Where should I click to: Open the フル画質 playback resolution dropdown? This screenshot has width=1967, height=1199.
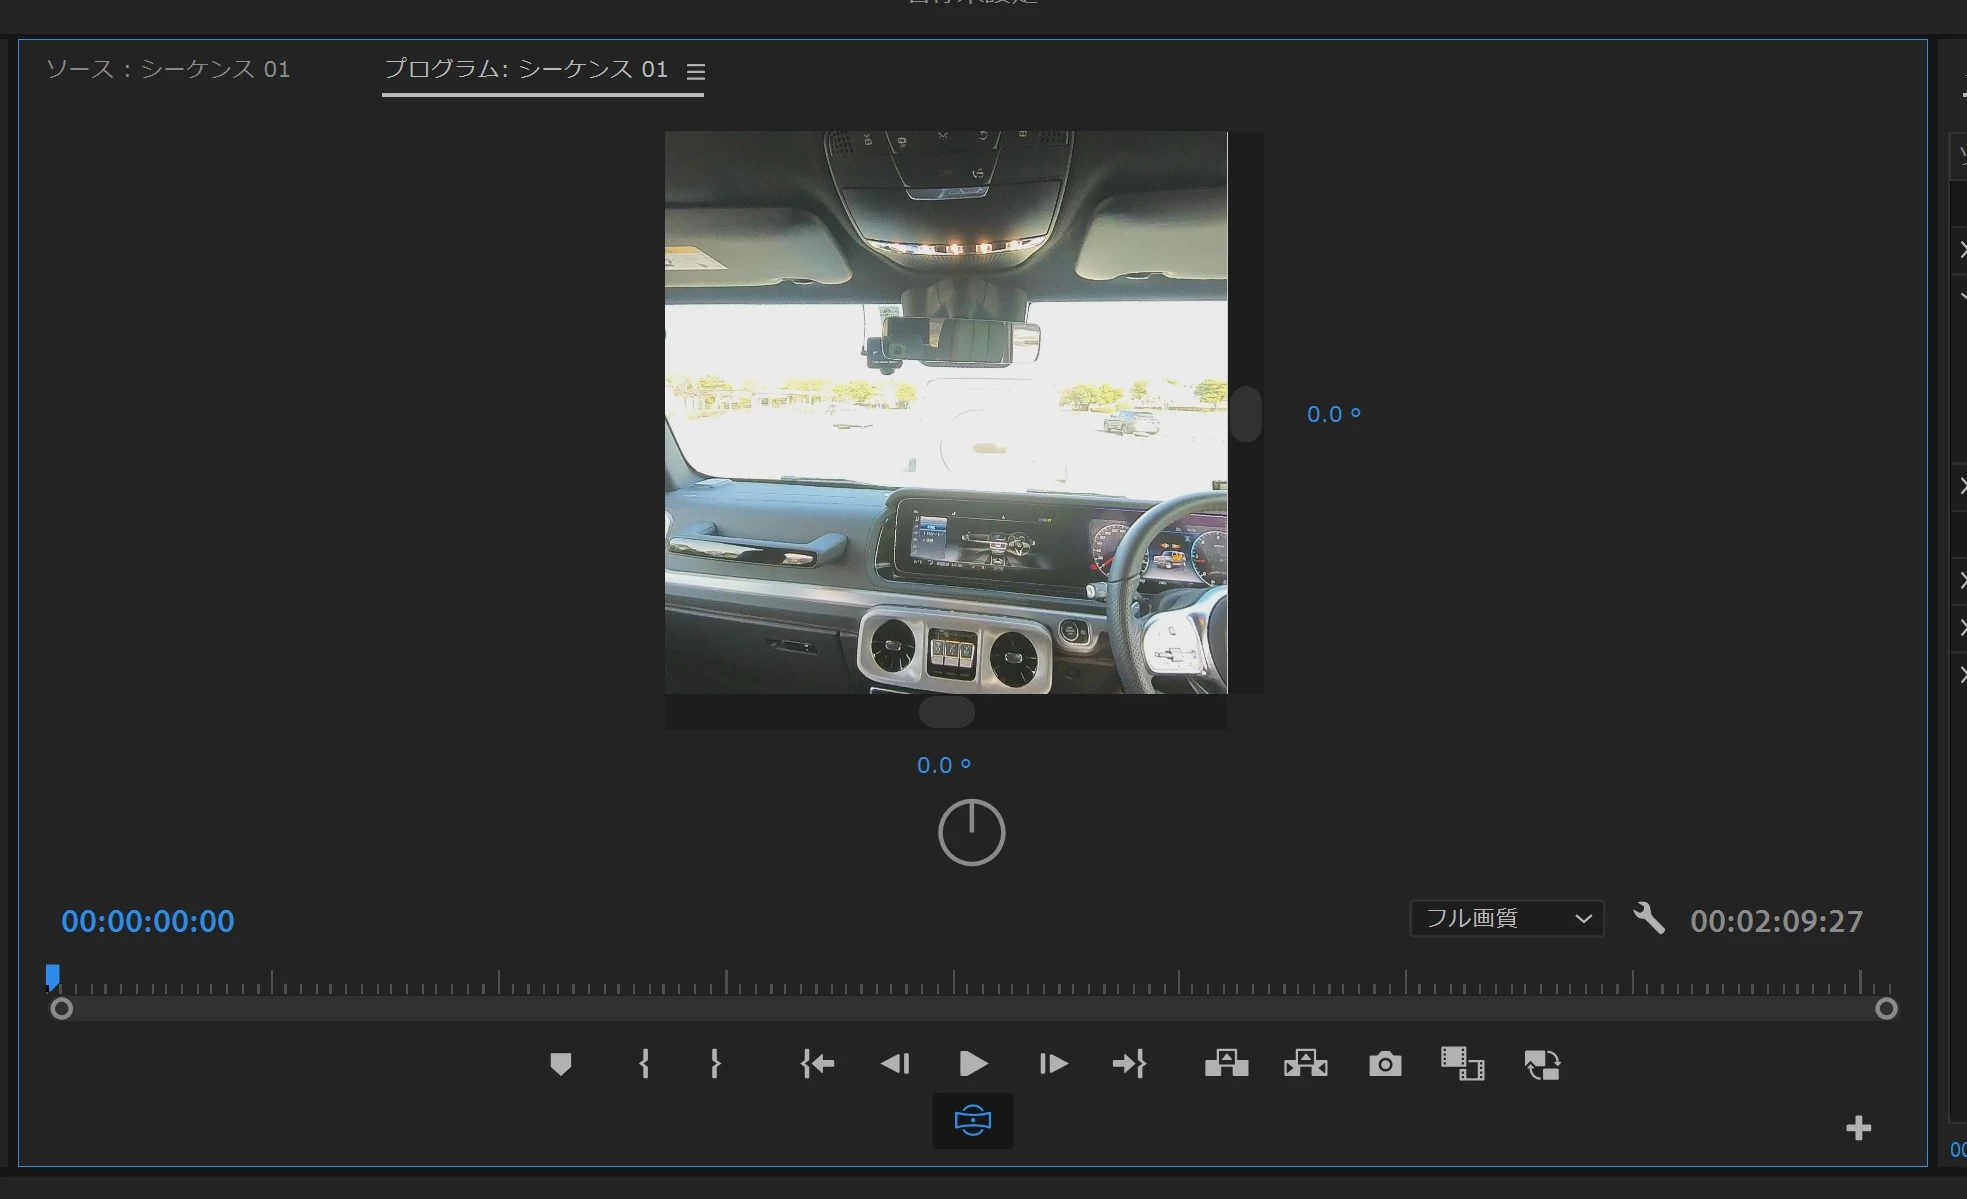click(1506, 918)
